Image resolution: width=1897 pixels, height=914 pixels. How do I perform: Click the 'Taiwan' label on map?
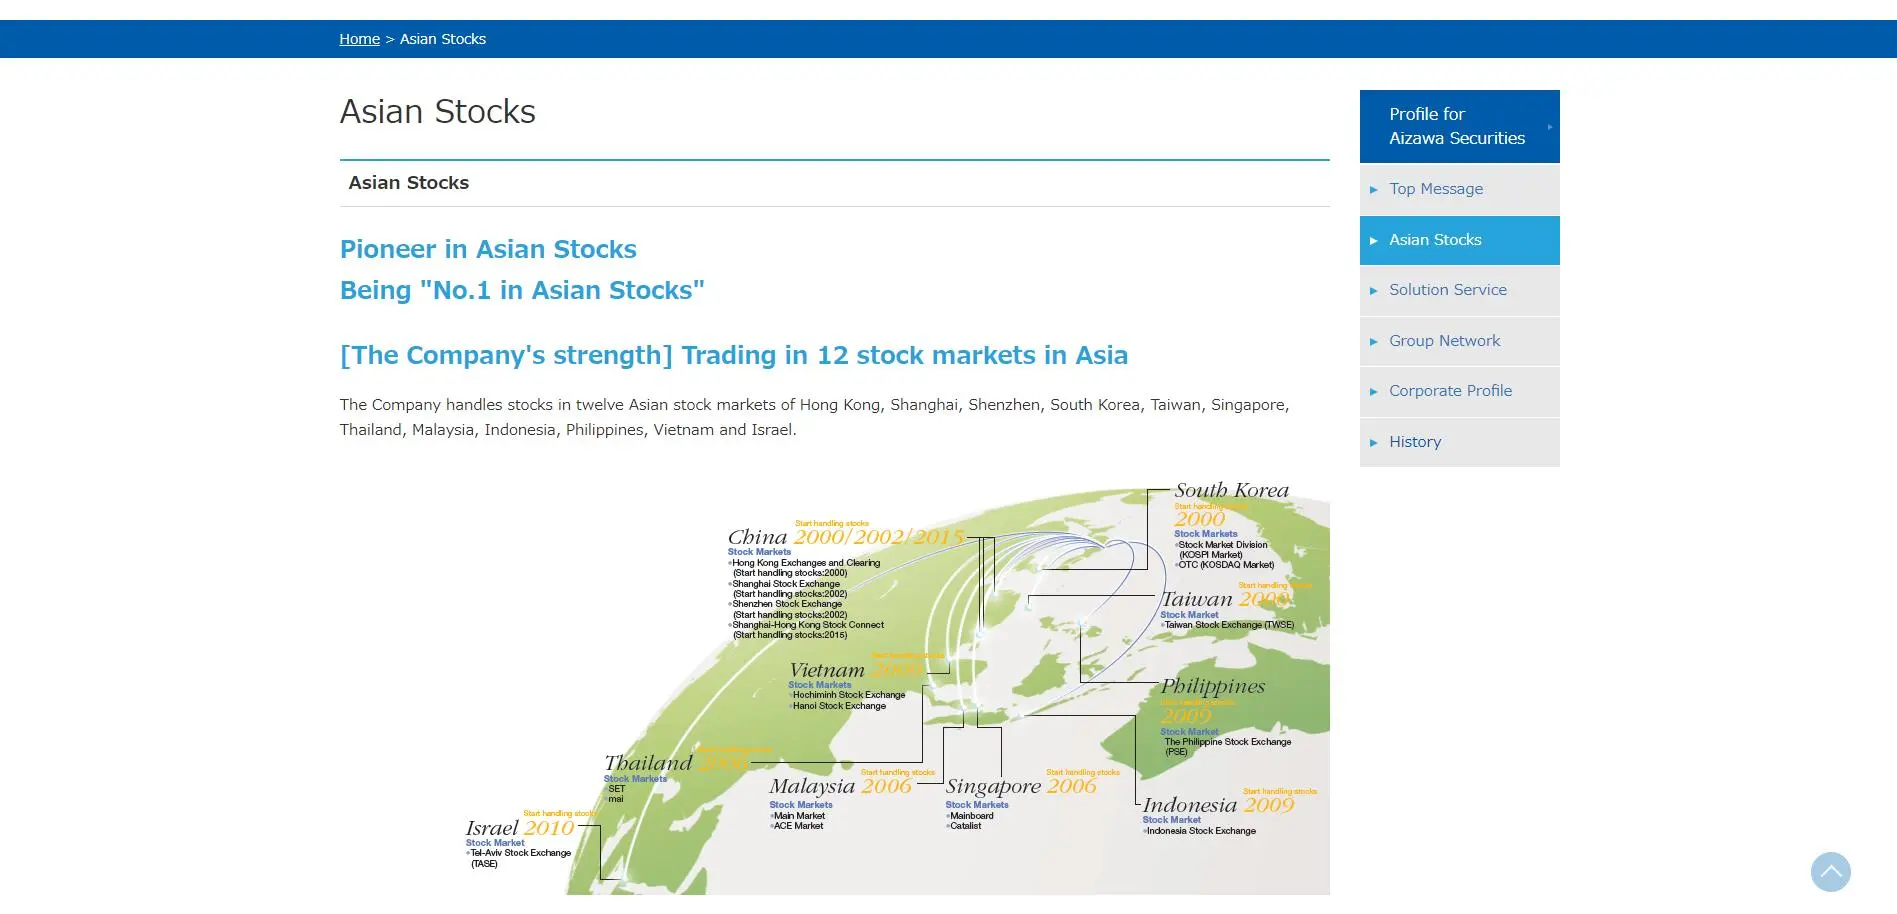click(x=1196, y=599)
